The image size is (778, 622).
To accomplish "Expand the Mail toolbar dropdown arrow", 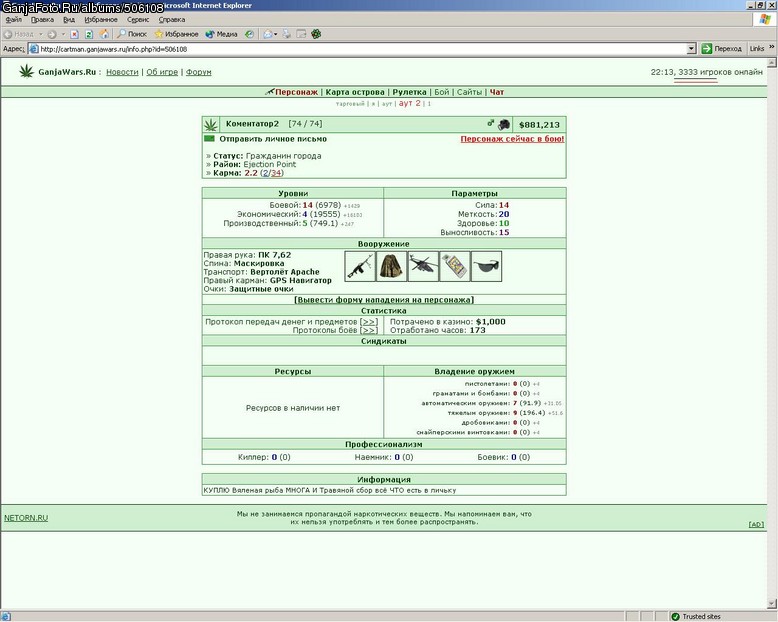I will tap(275, 34).
